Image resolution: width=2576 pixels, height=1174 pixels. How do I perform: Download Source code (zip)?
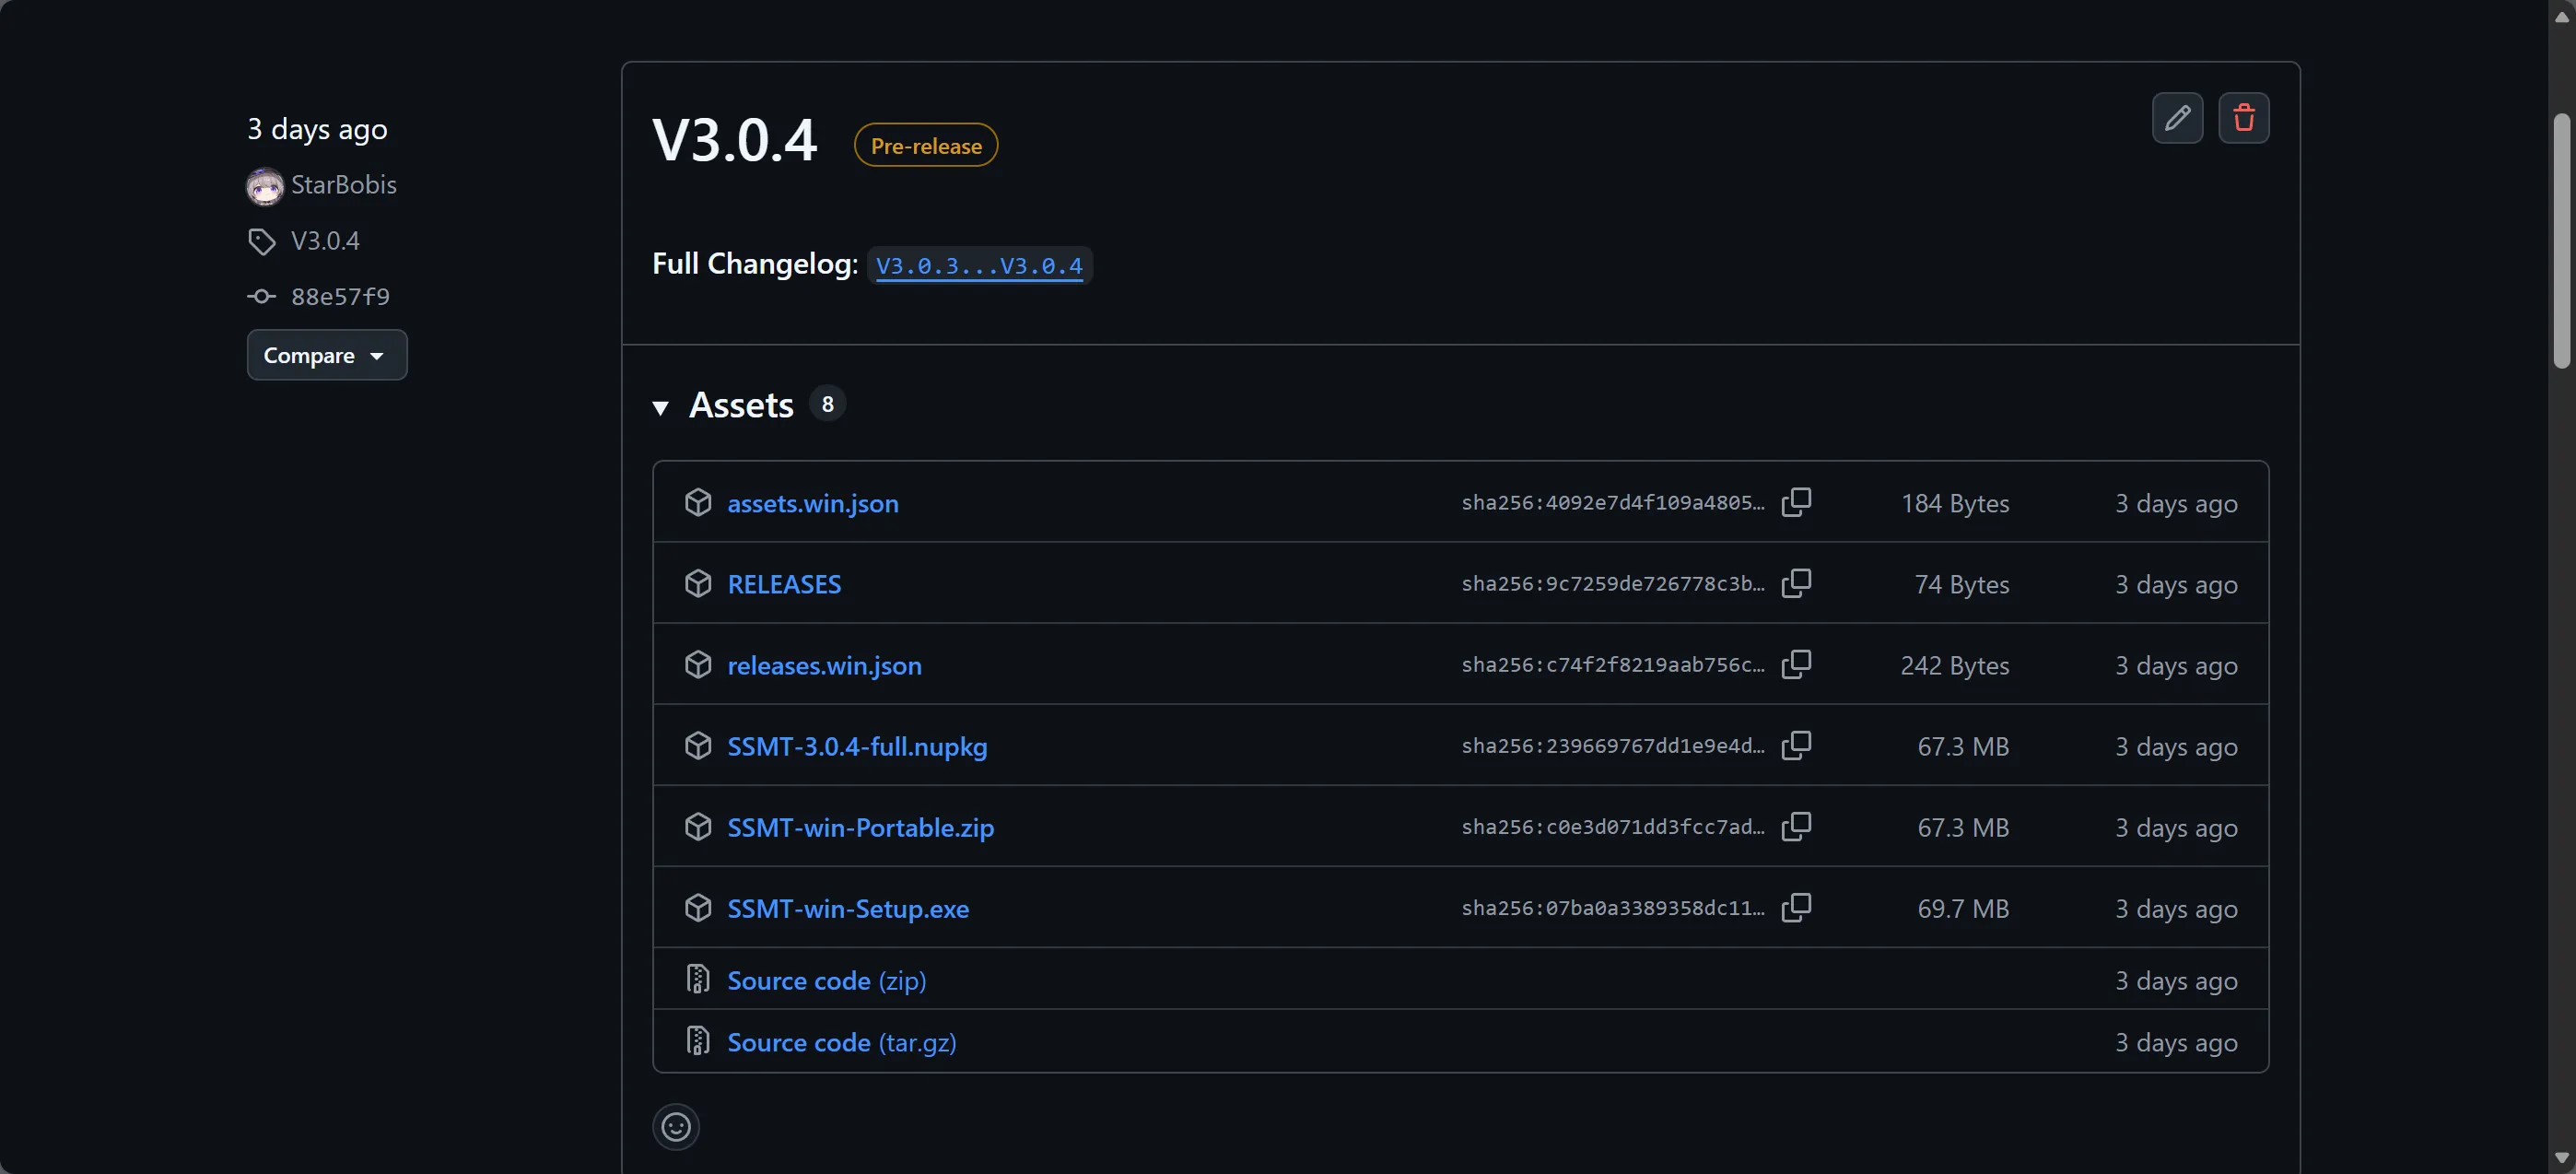tap(826, 980)
